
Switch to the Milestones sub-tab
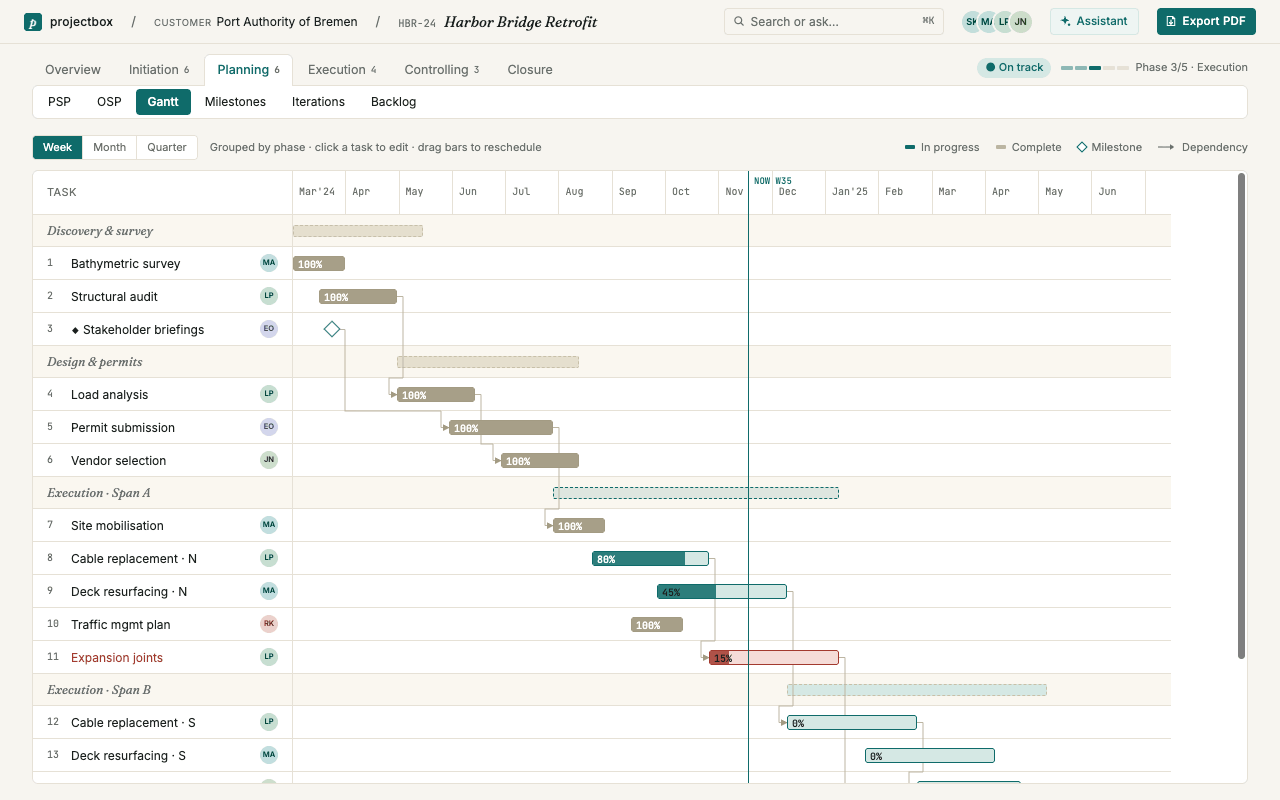tap(235, 102)
